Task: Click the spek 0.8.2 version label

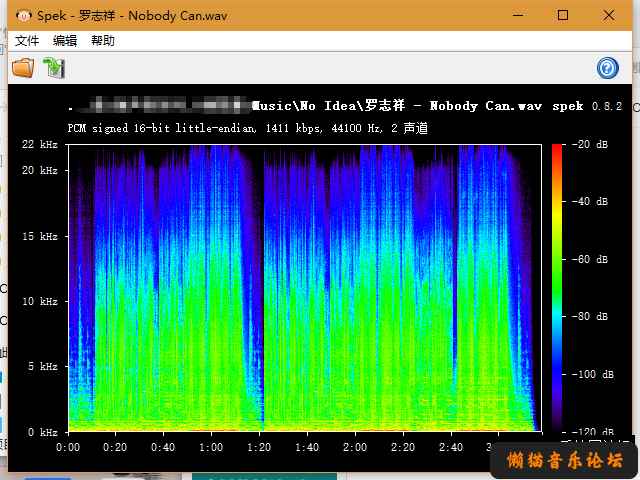Action: [587, 106]
